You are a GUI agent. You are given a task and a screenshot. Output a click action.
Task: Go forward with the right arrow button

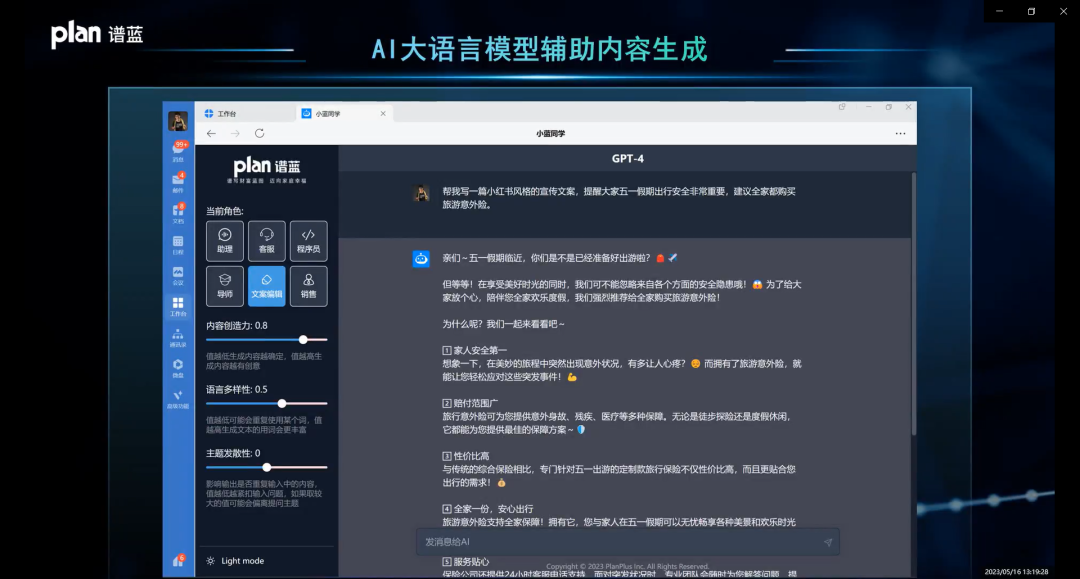click(x=235, y=134)
